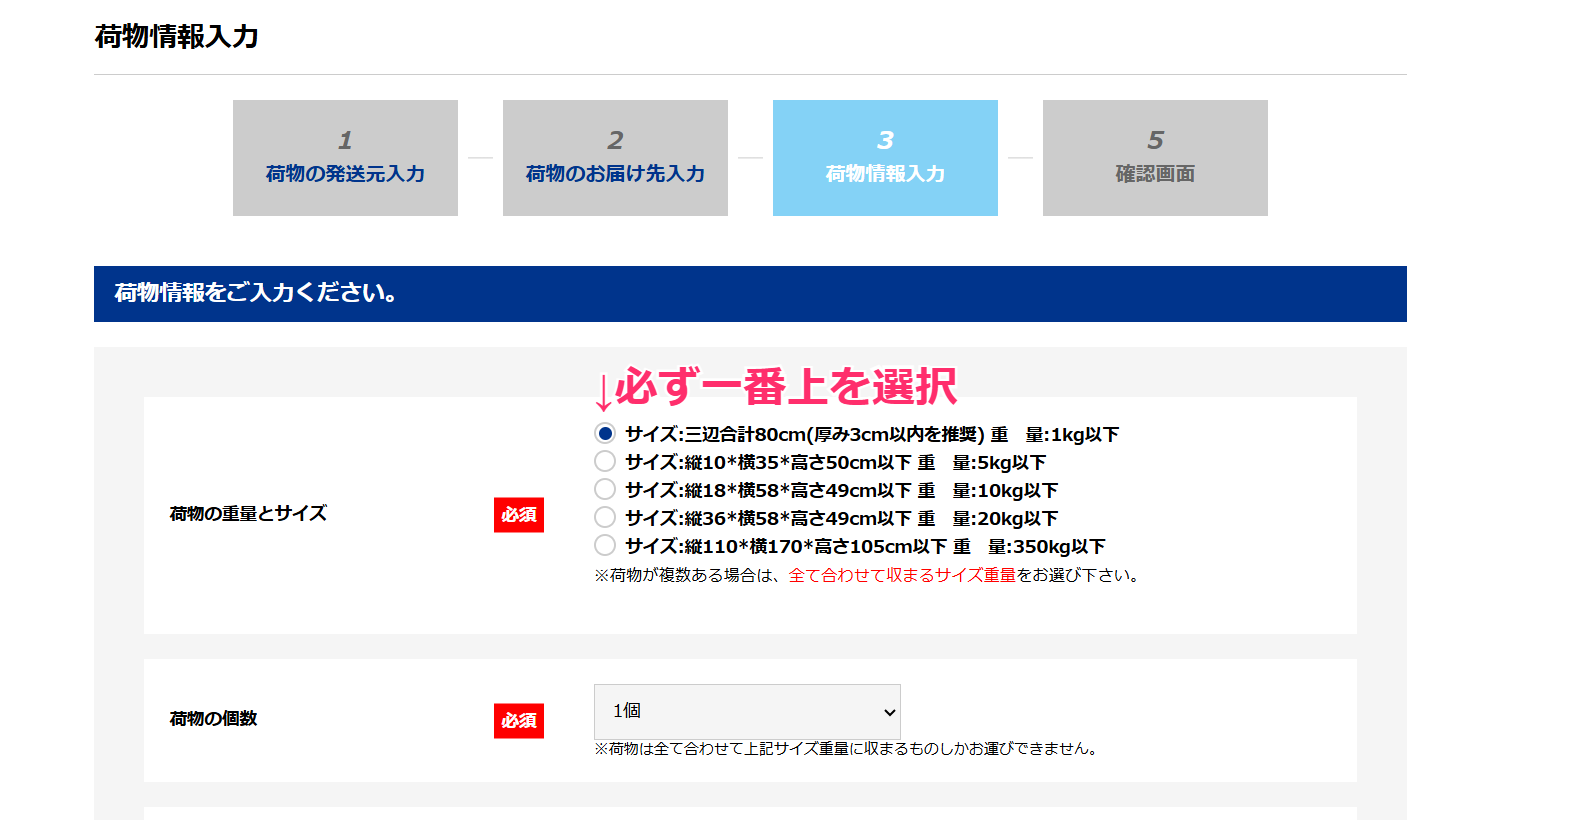Select the 縦36*横58*高さ49cm 20kg以下 radio button
The image size is (1572, 820).
605,518
